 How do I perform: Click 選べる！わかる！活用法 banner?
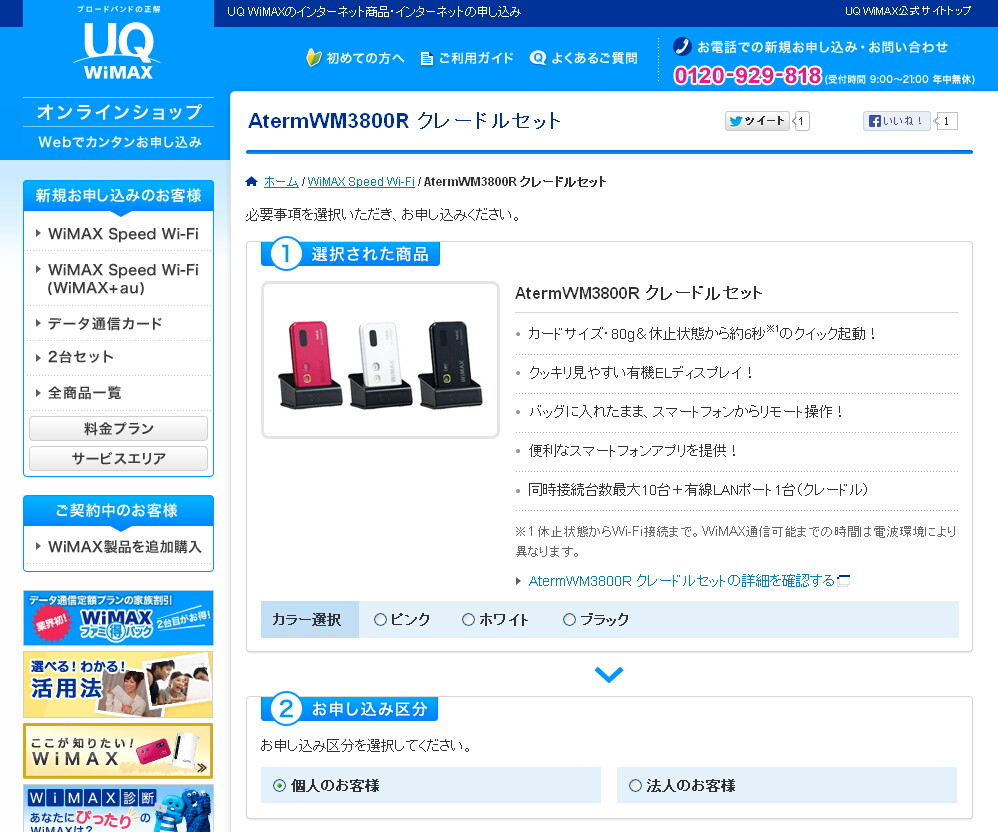pyautogui.click(x=118, y=684)
